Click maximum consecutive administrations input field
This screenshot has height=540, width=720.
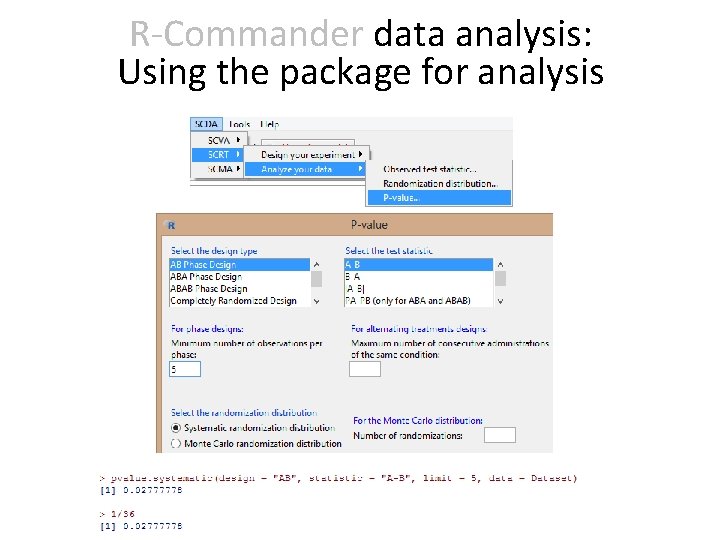364,369
